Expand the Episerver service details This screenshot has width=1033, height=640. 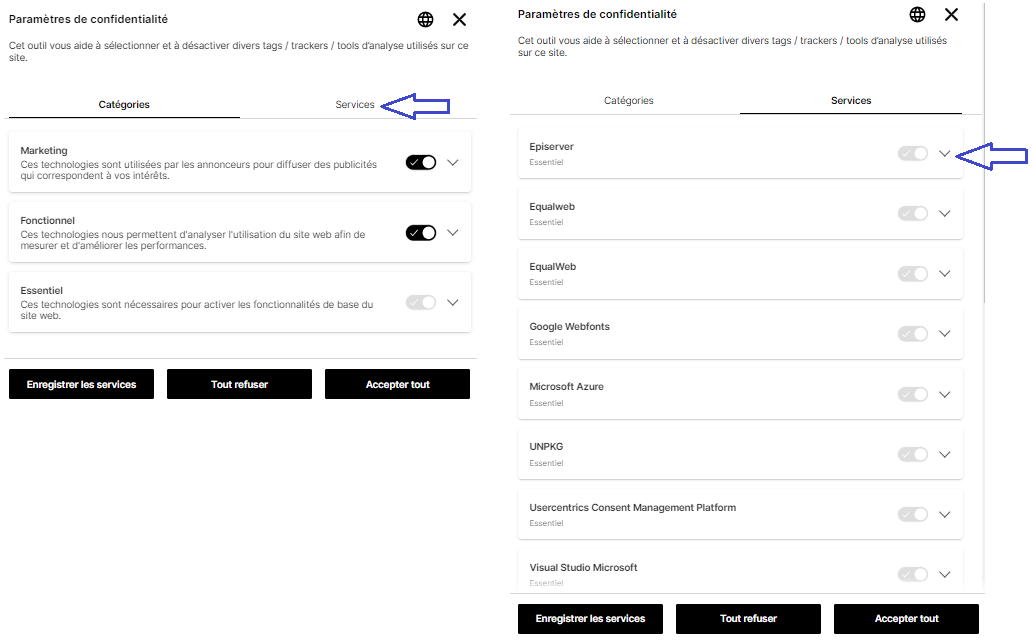pos(944,153)
